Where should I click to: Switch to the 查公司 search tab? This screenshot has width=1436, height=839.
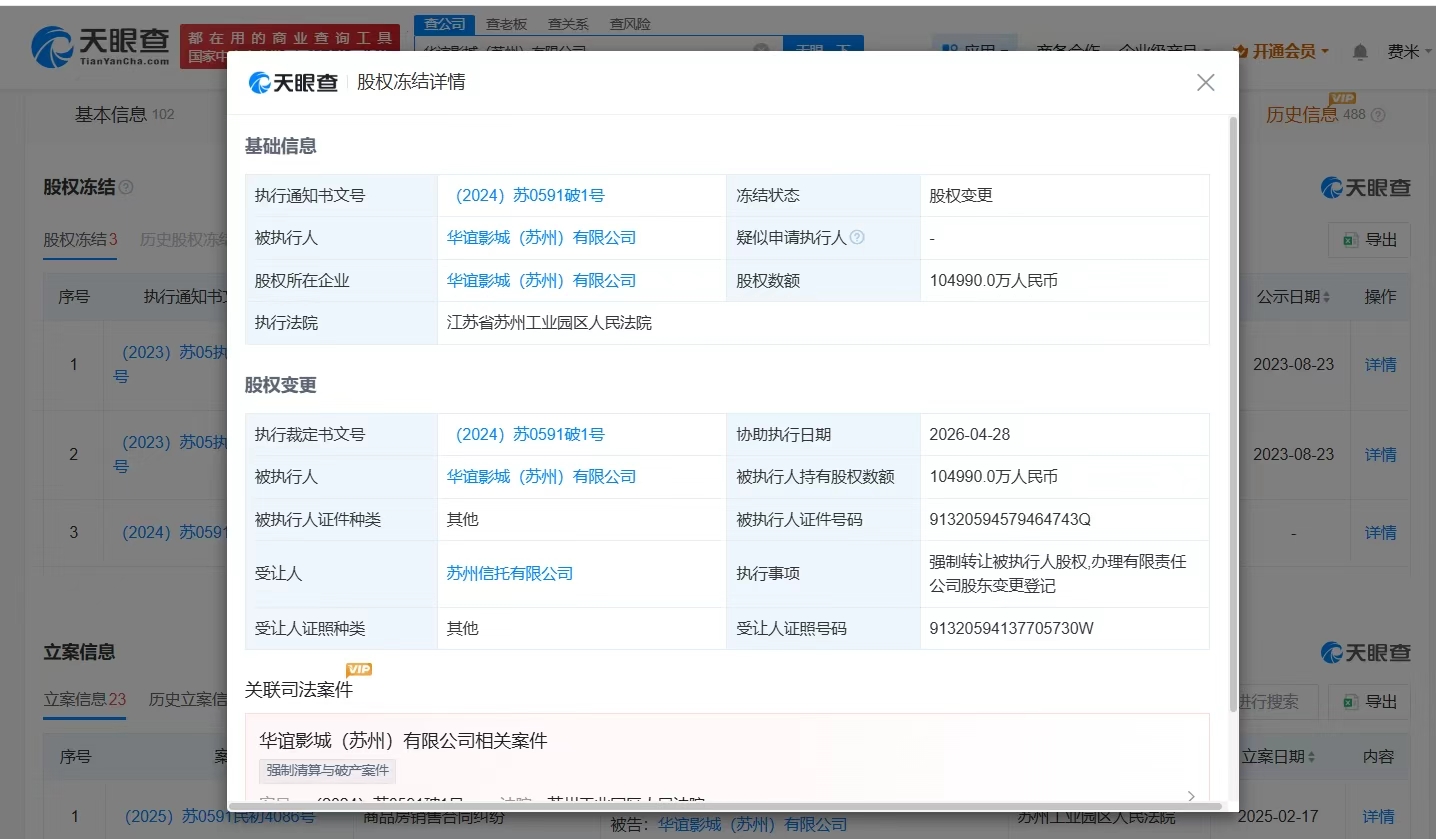[444, 24]
